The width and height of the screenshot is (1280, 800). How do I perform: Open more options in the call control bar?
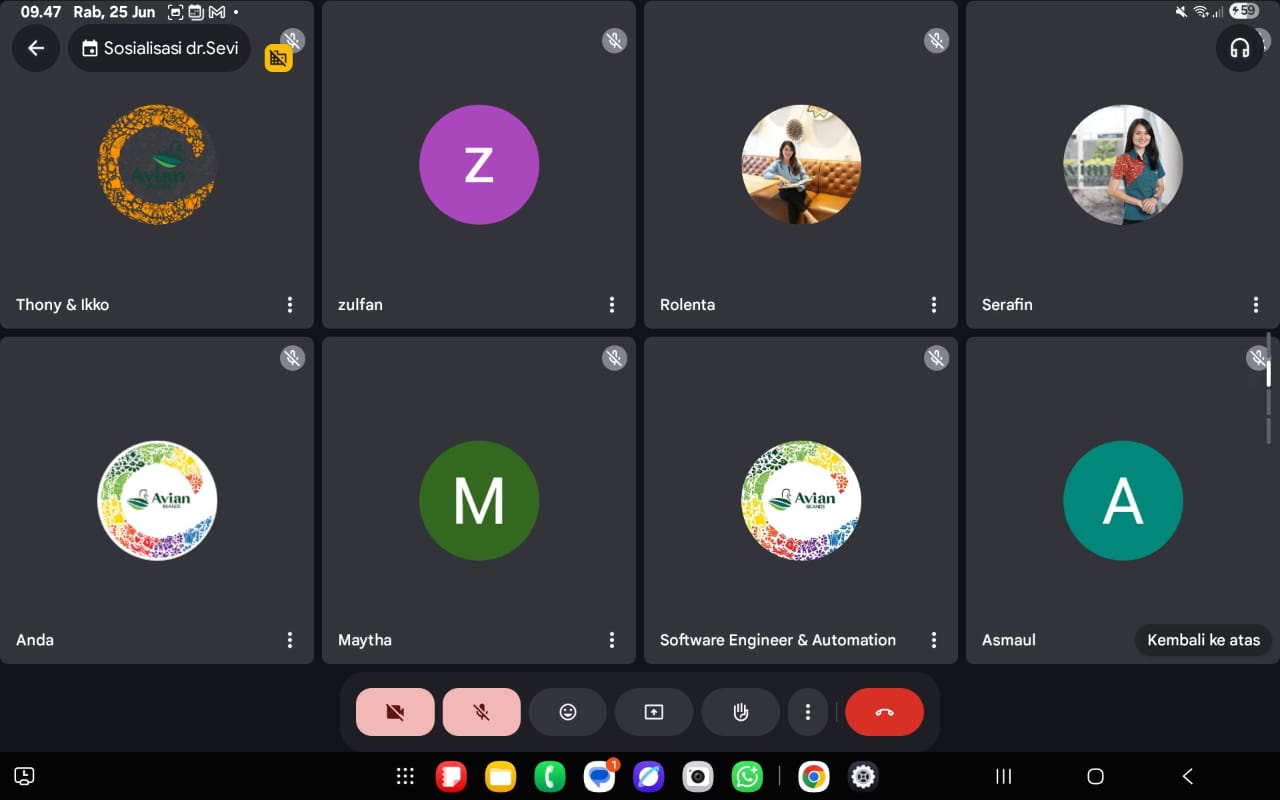click(807, 712)
